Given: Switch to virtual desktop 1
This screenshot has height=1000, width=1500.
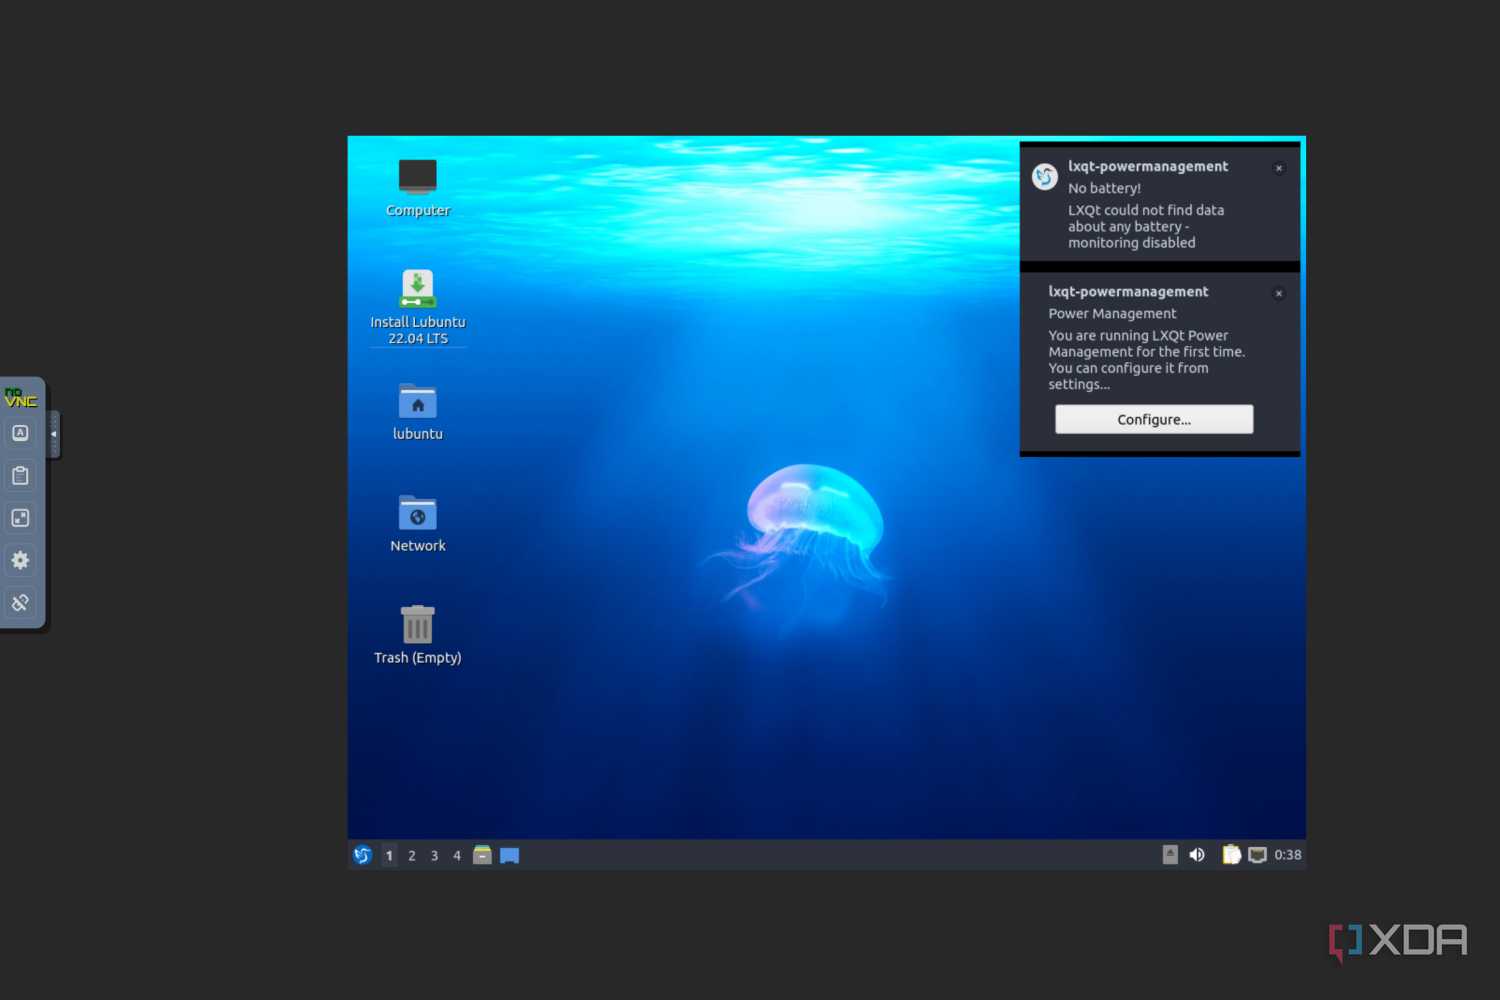Looking at the screenshot, I should [x=389, y=855].
